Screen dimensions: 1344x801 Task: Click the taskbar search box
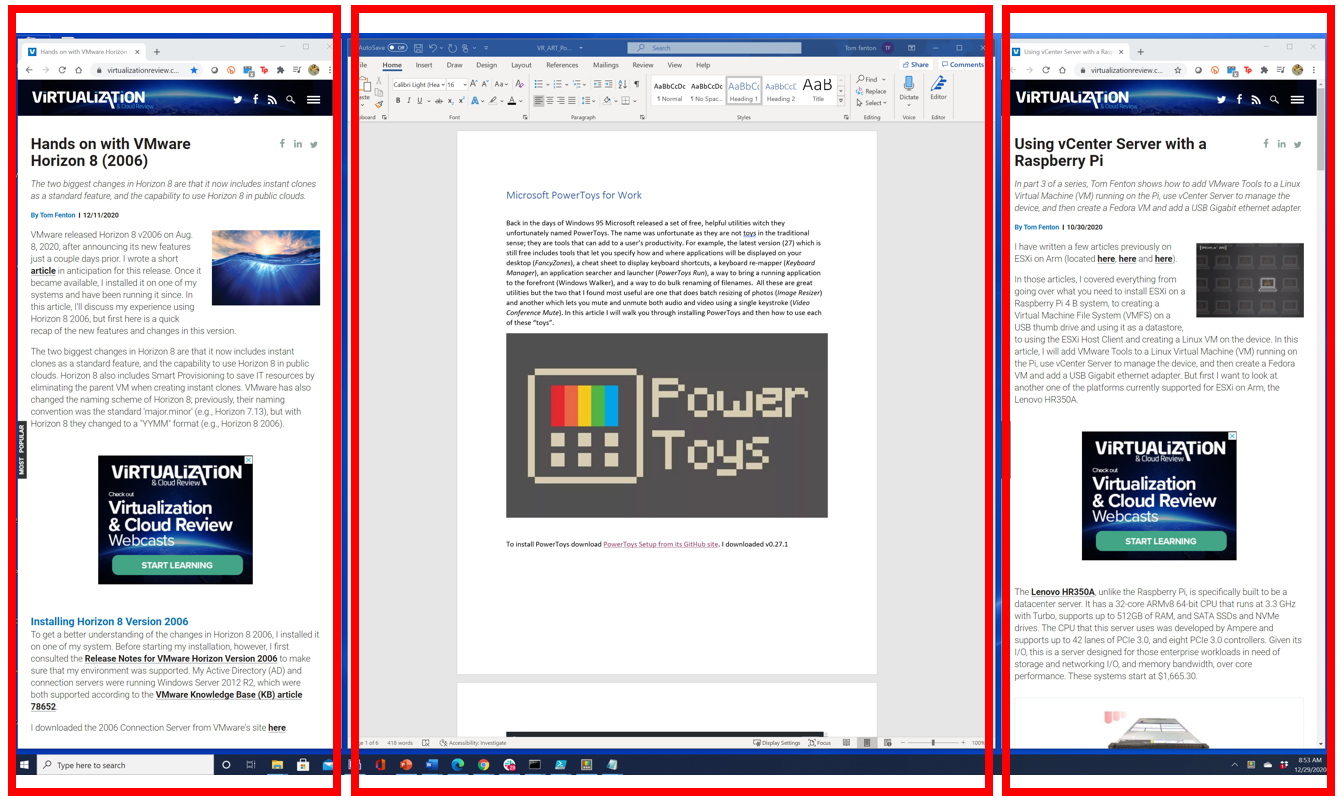pos(125,765)
